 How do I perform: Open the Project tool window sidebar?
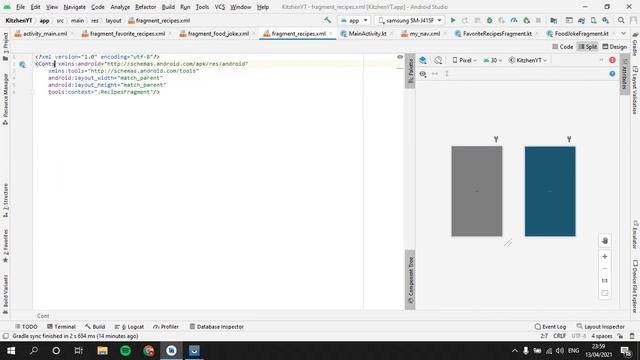point(5,47)
